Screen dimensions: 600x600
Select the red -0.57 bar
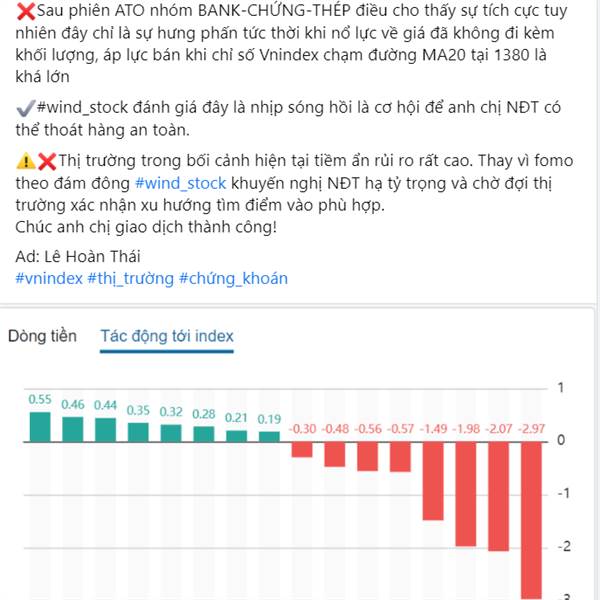[400, 457]
